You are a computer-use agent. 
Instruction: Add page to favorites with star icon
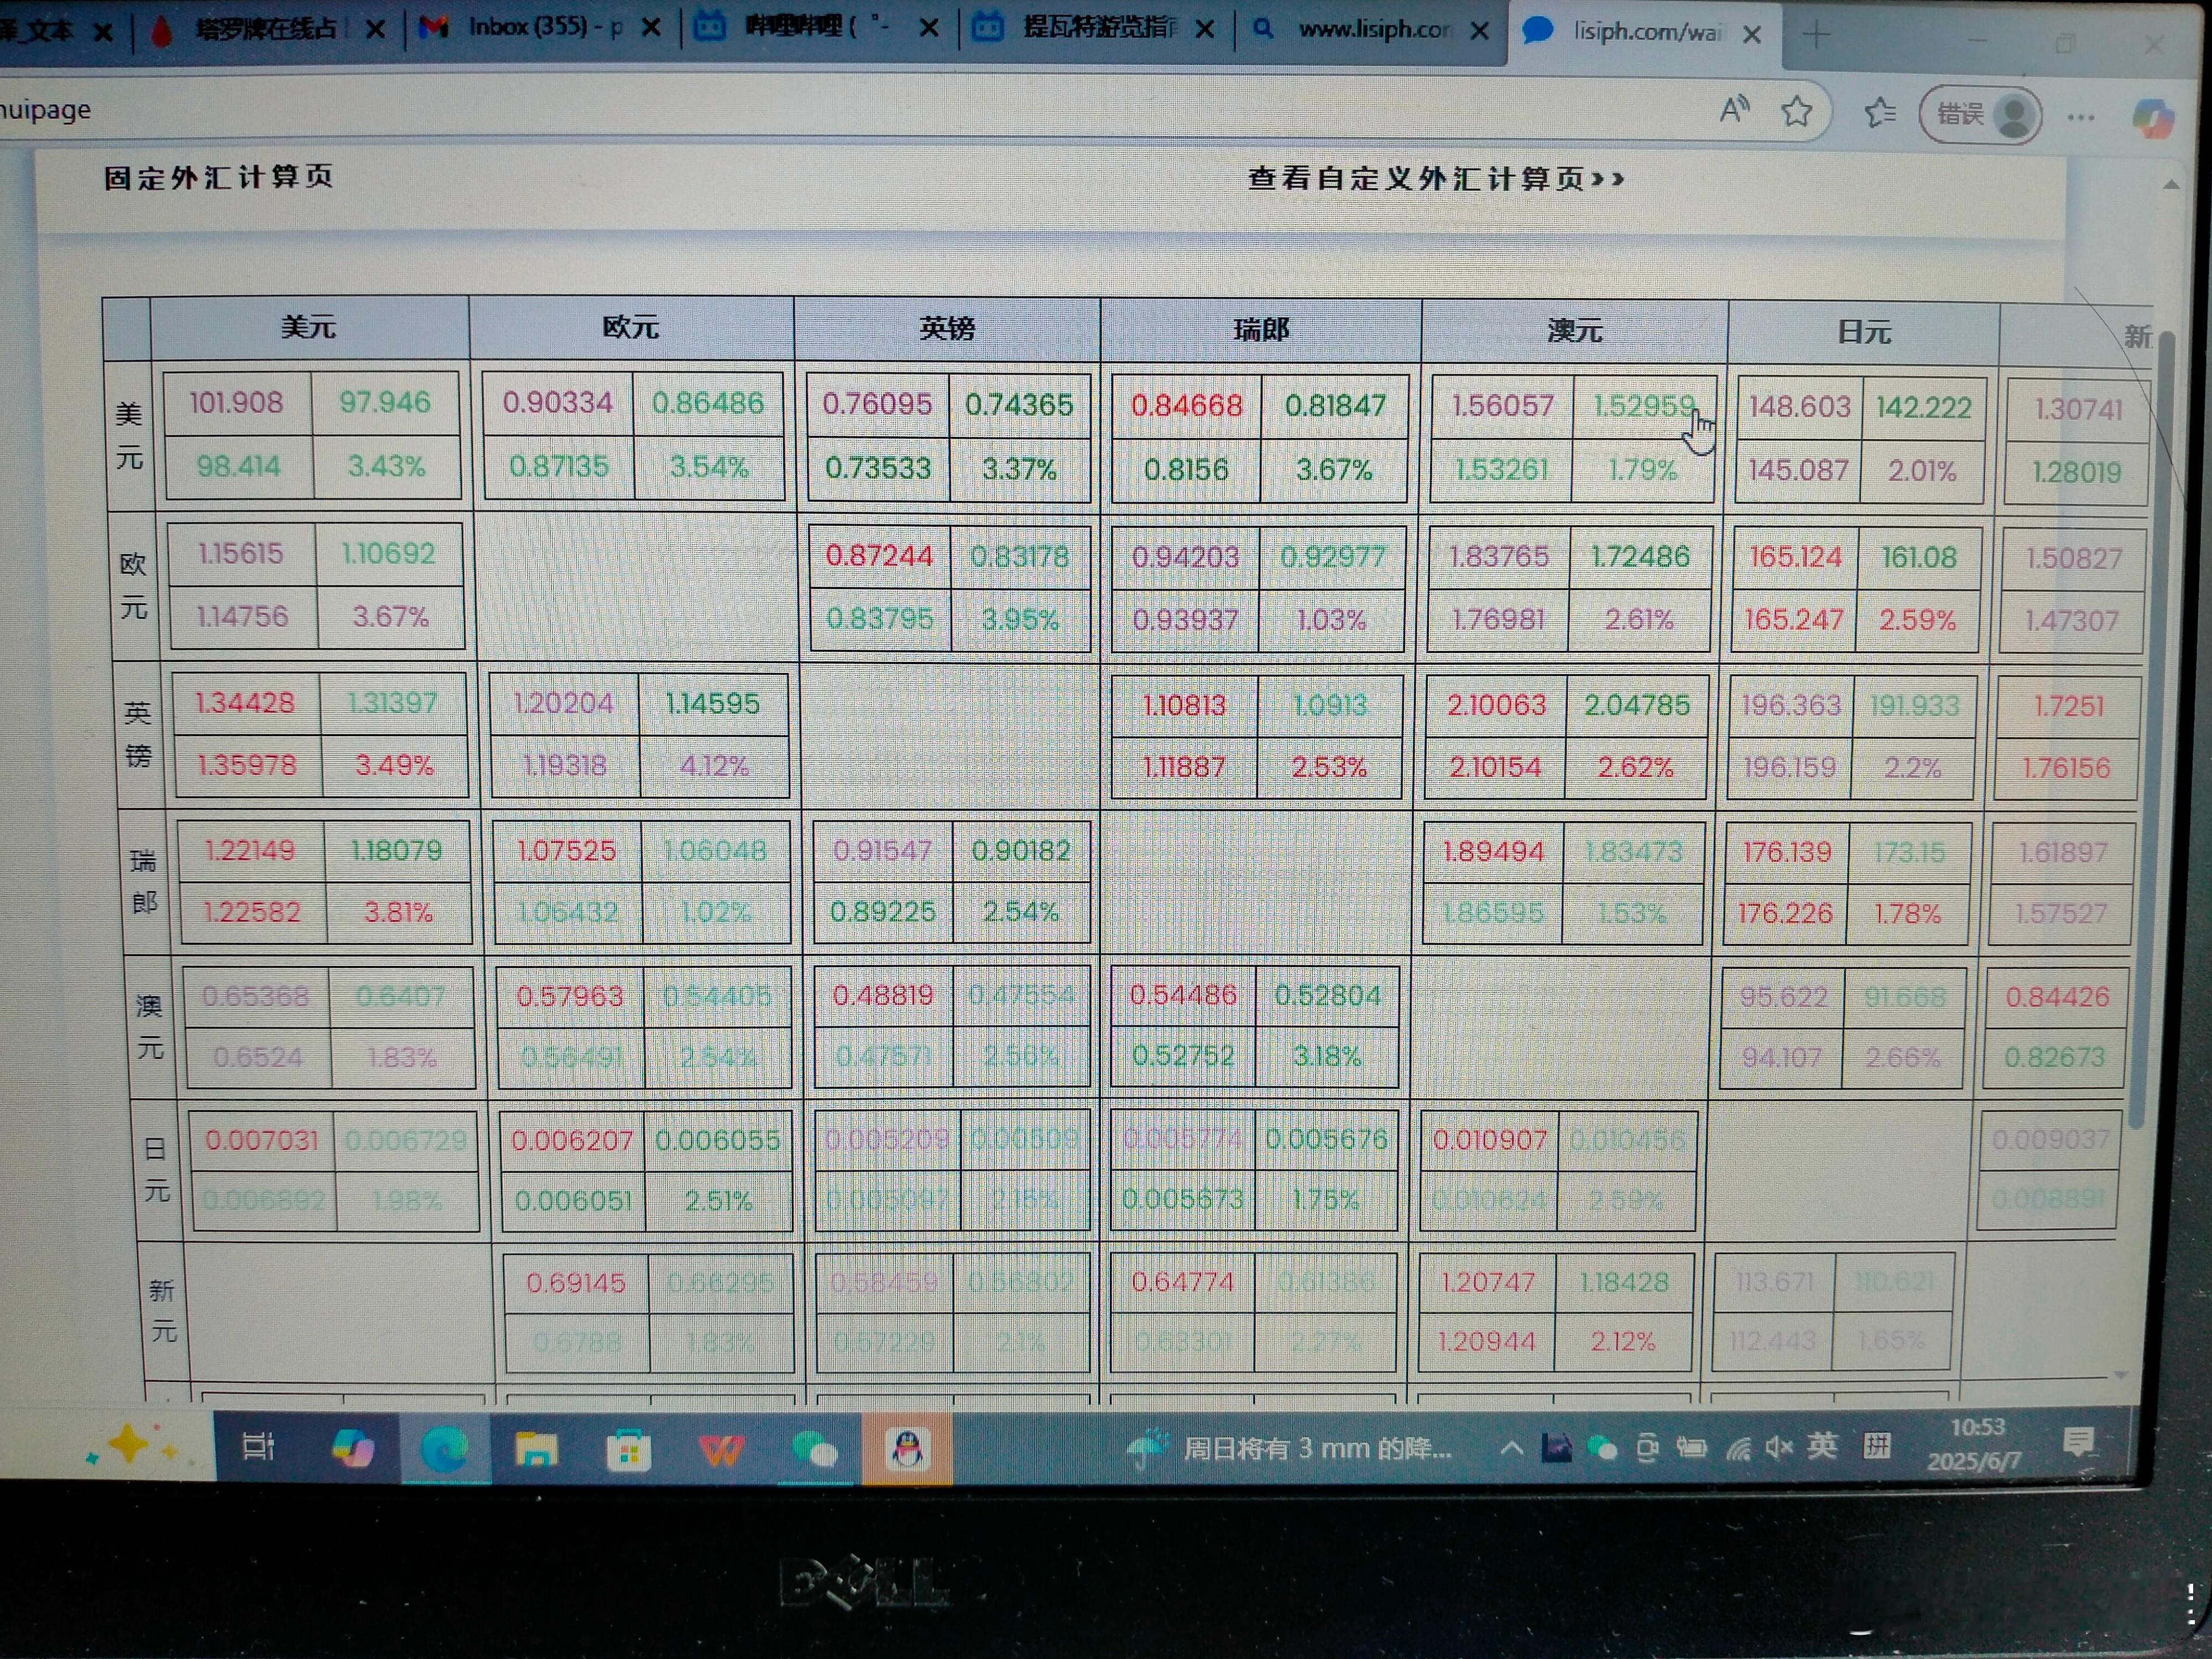[1797, 111]
